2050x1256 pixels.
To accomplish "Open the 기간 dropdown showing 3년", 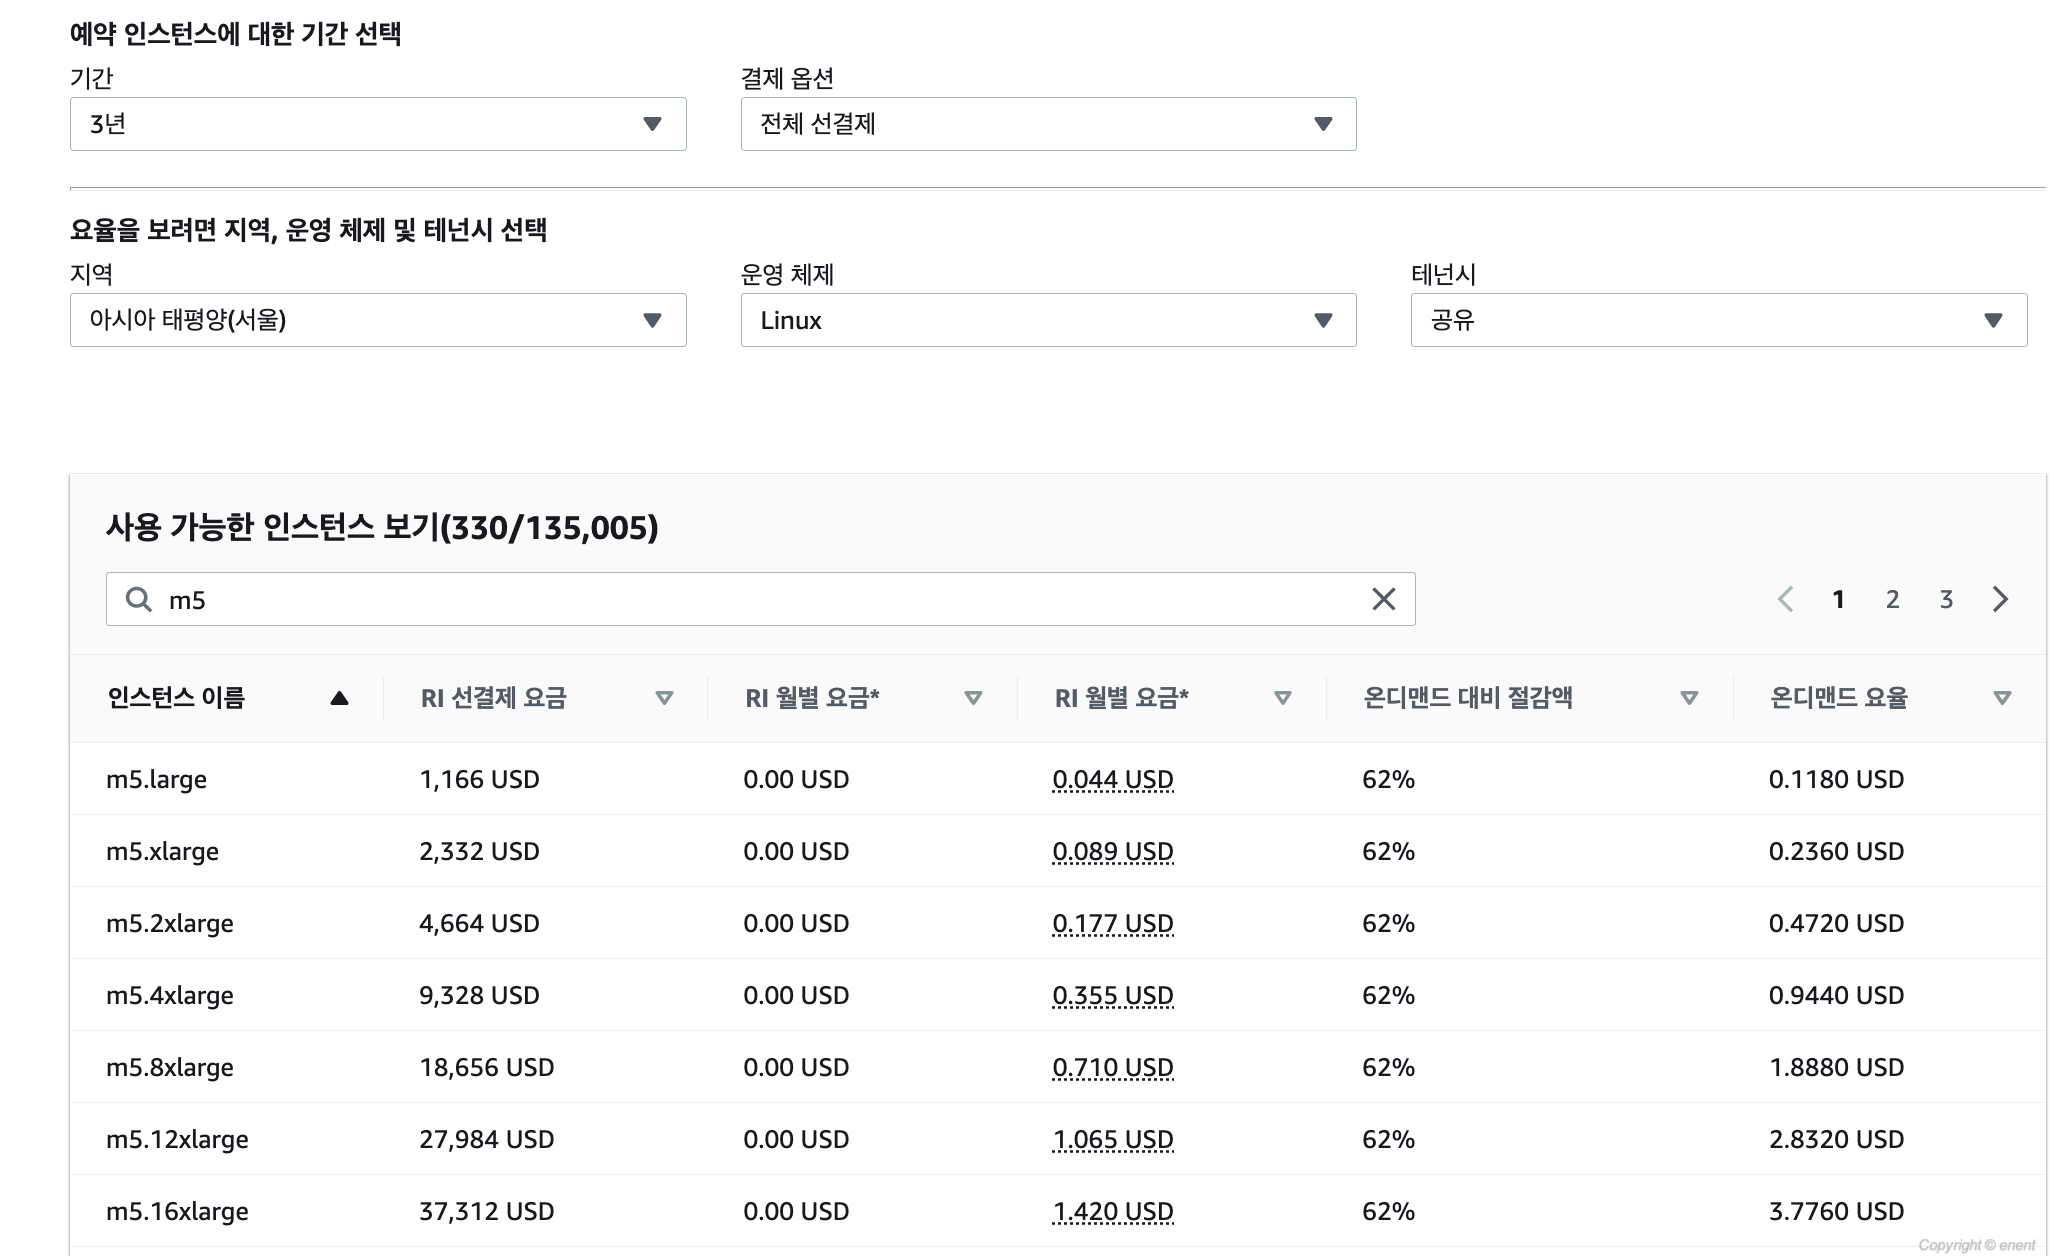I will 378,124.
